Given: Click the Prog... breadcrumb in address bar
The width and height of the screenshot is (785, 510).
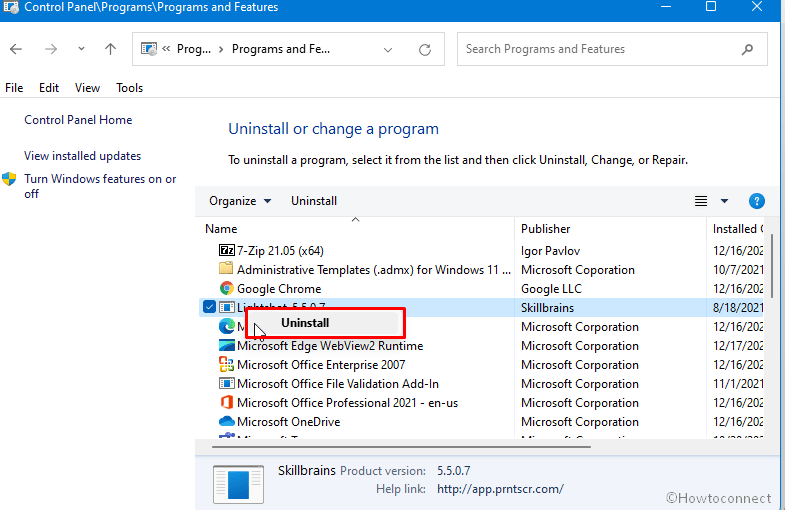Looking at the screenshot, I should [x=194, y=49].
